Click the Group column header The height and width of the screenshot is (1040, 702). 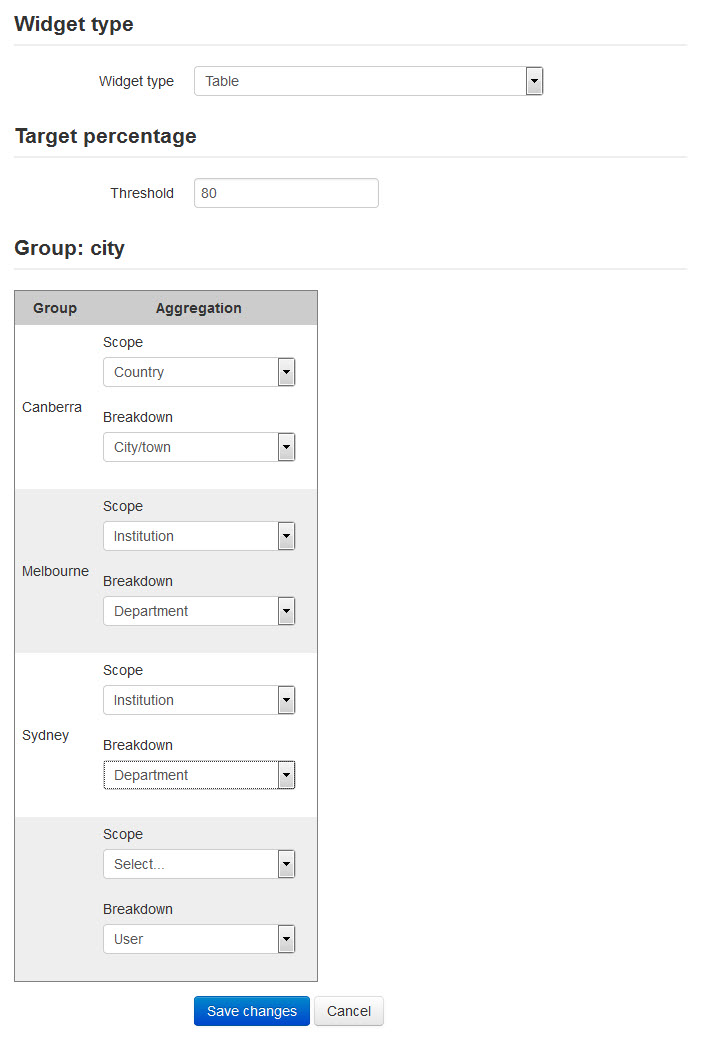[55, 308]
